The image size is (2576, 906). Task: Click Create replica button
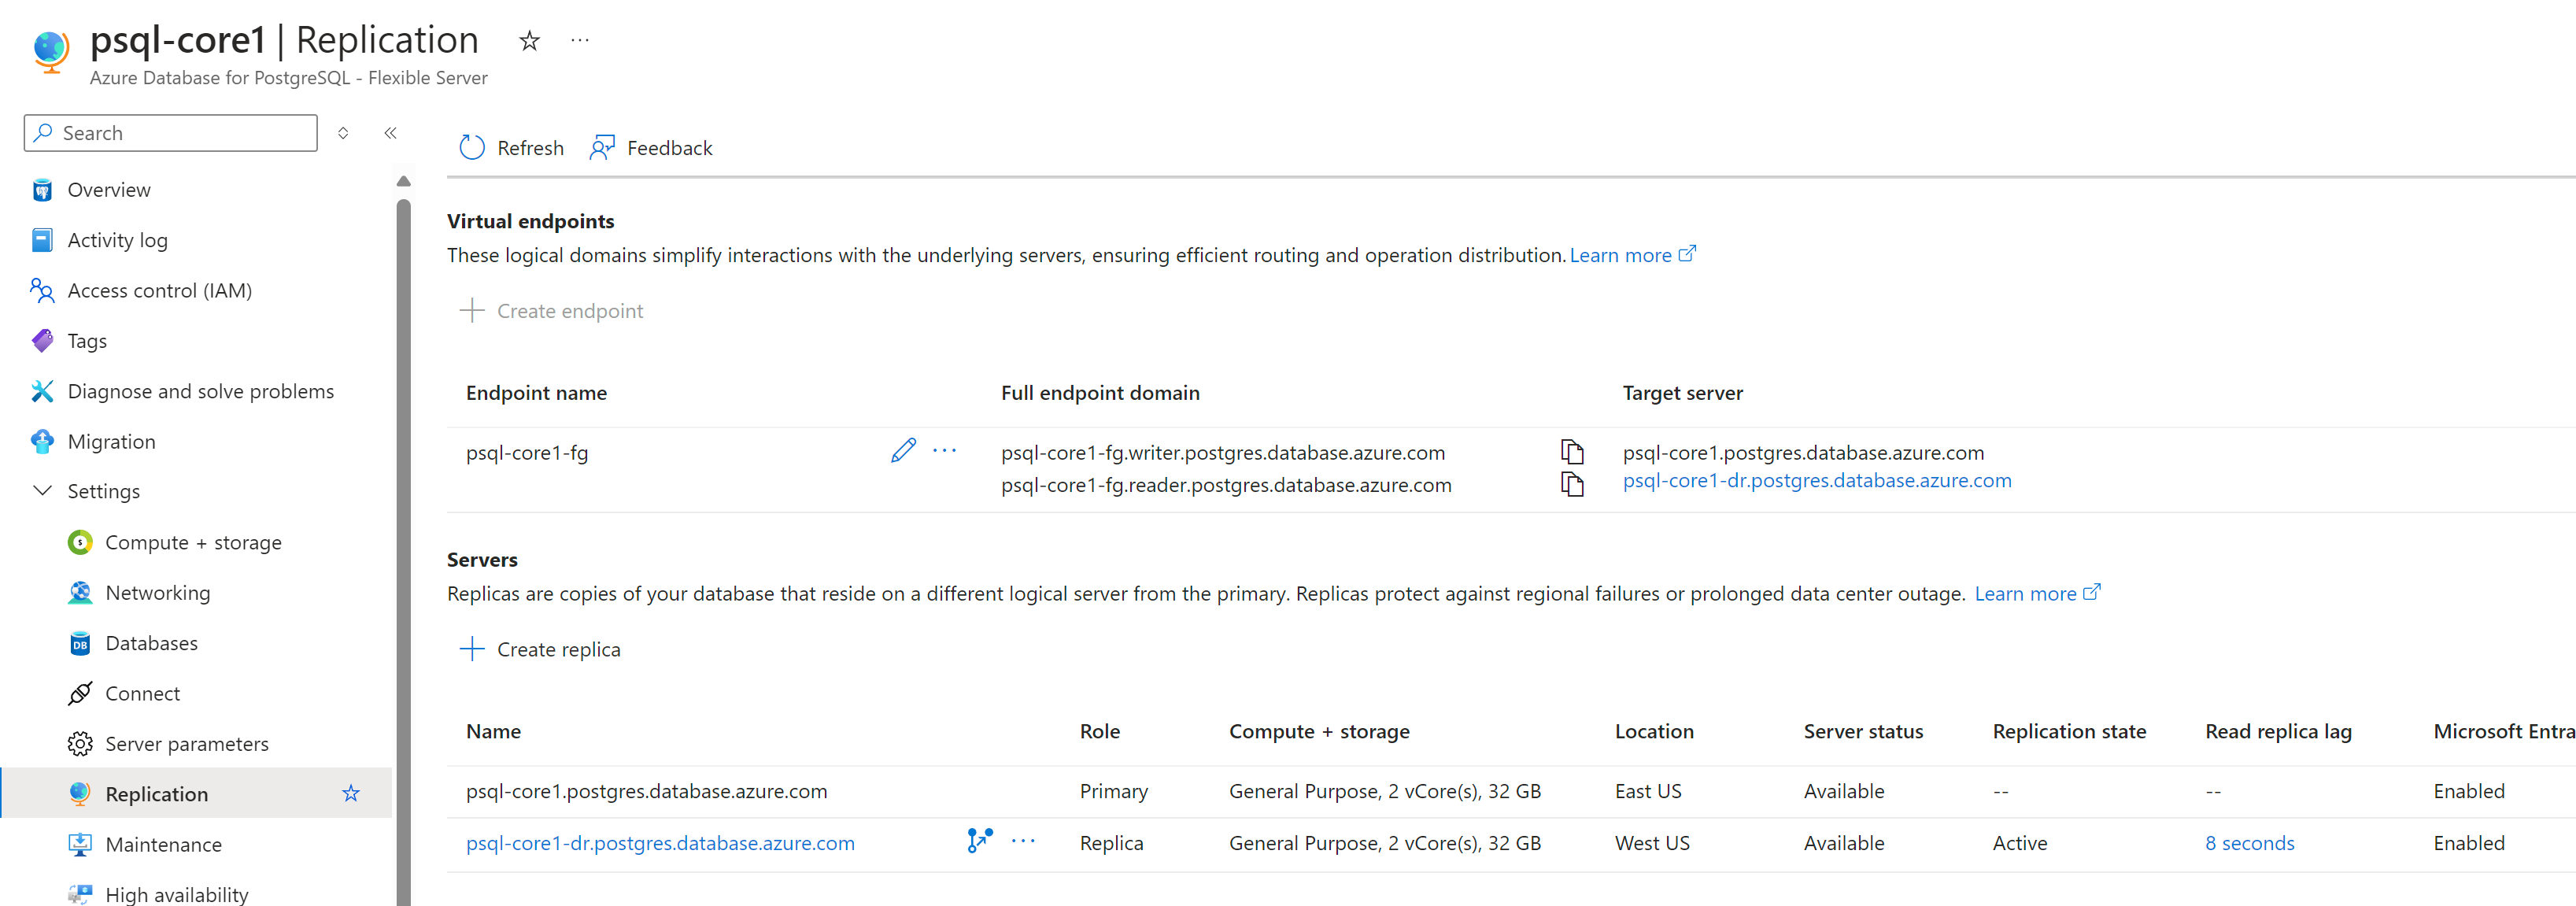point(540,650)
